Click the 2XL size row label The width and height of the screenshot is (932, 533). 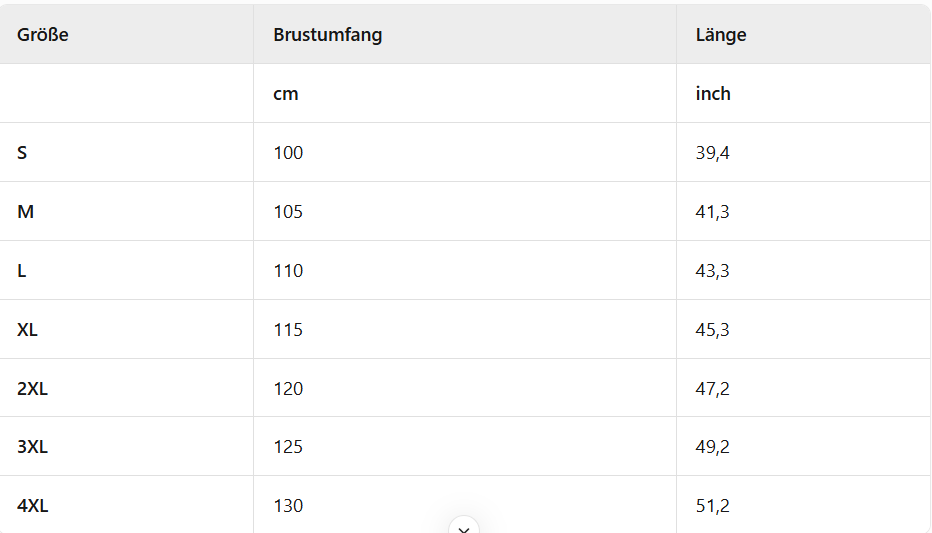[32, 389]
